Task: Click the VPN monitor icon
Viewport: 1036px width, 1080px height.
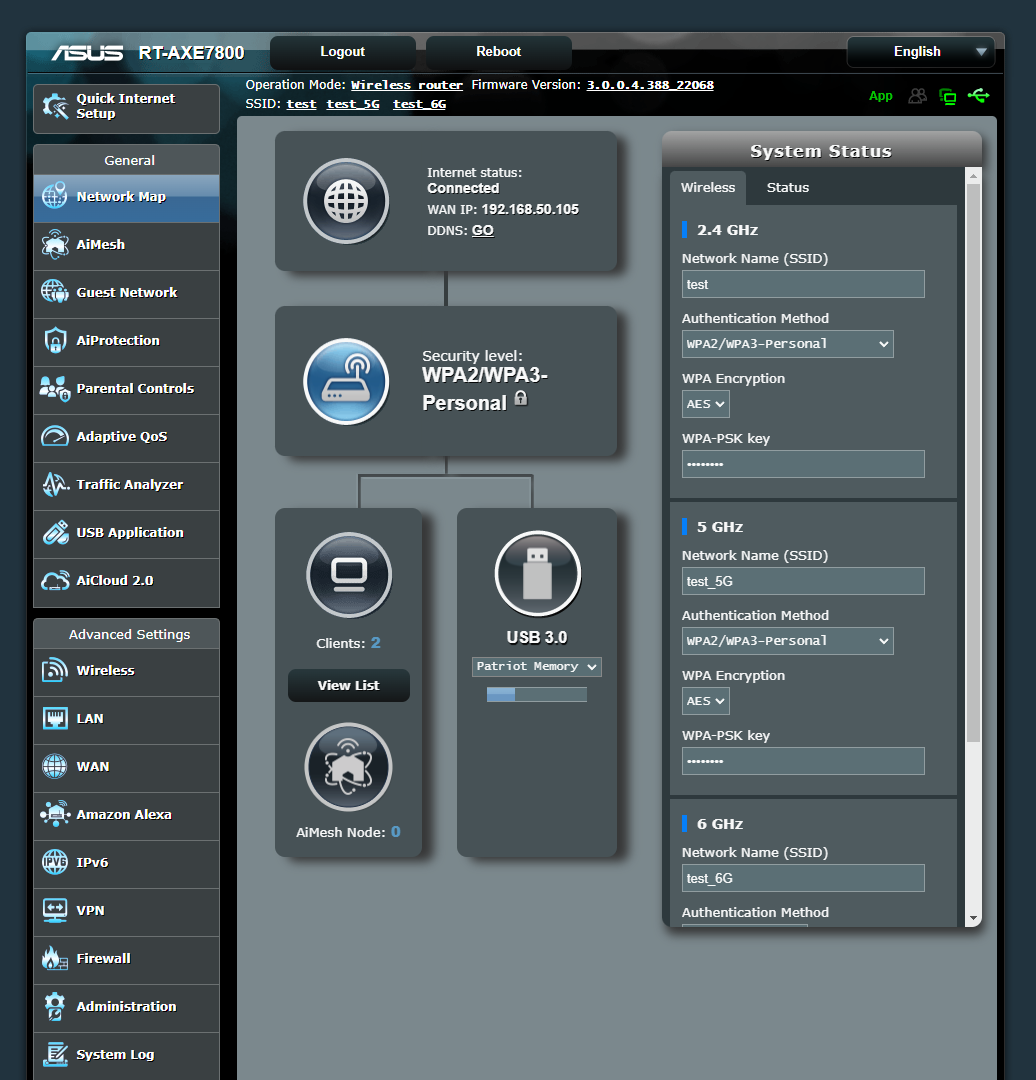Action: pyautogui.click(x=55, y=911)
